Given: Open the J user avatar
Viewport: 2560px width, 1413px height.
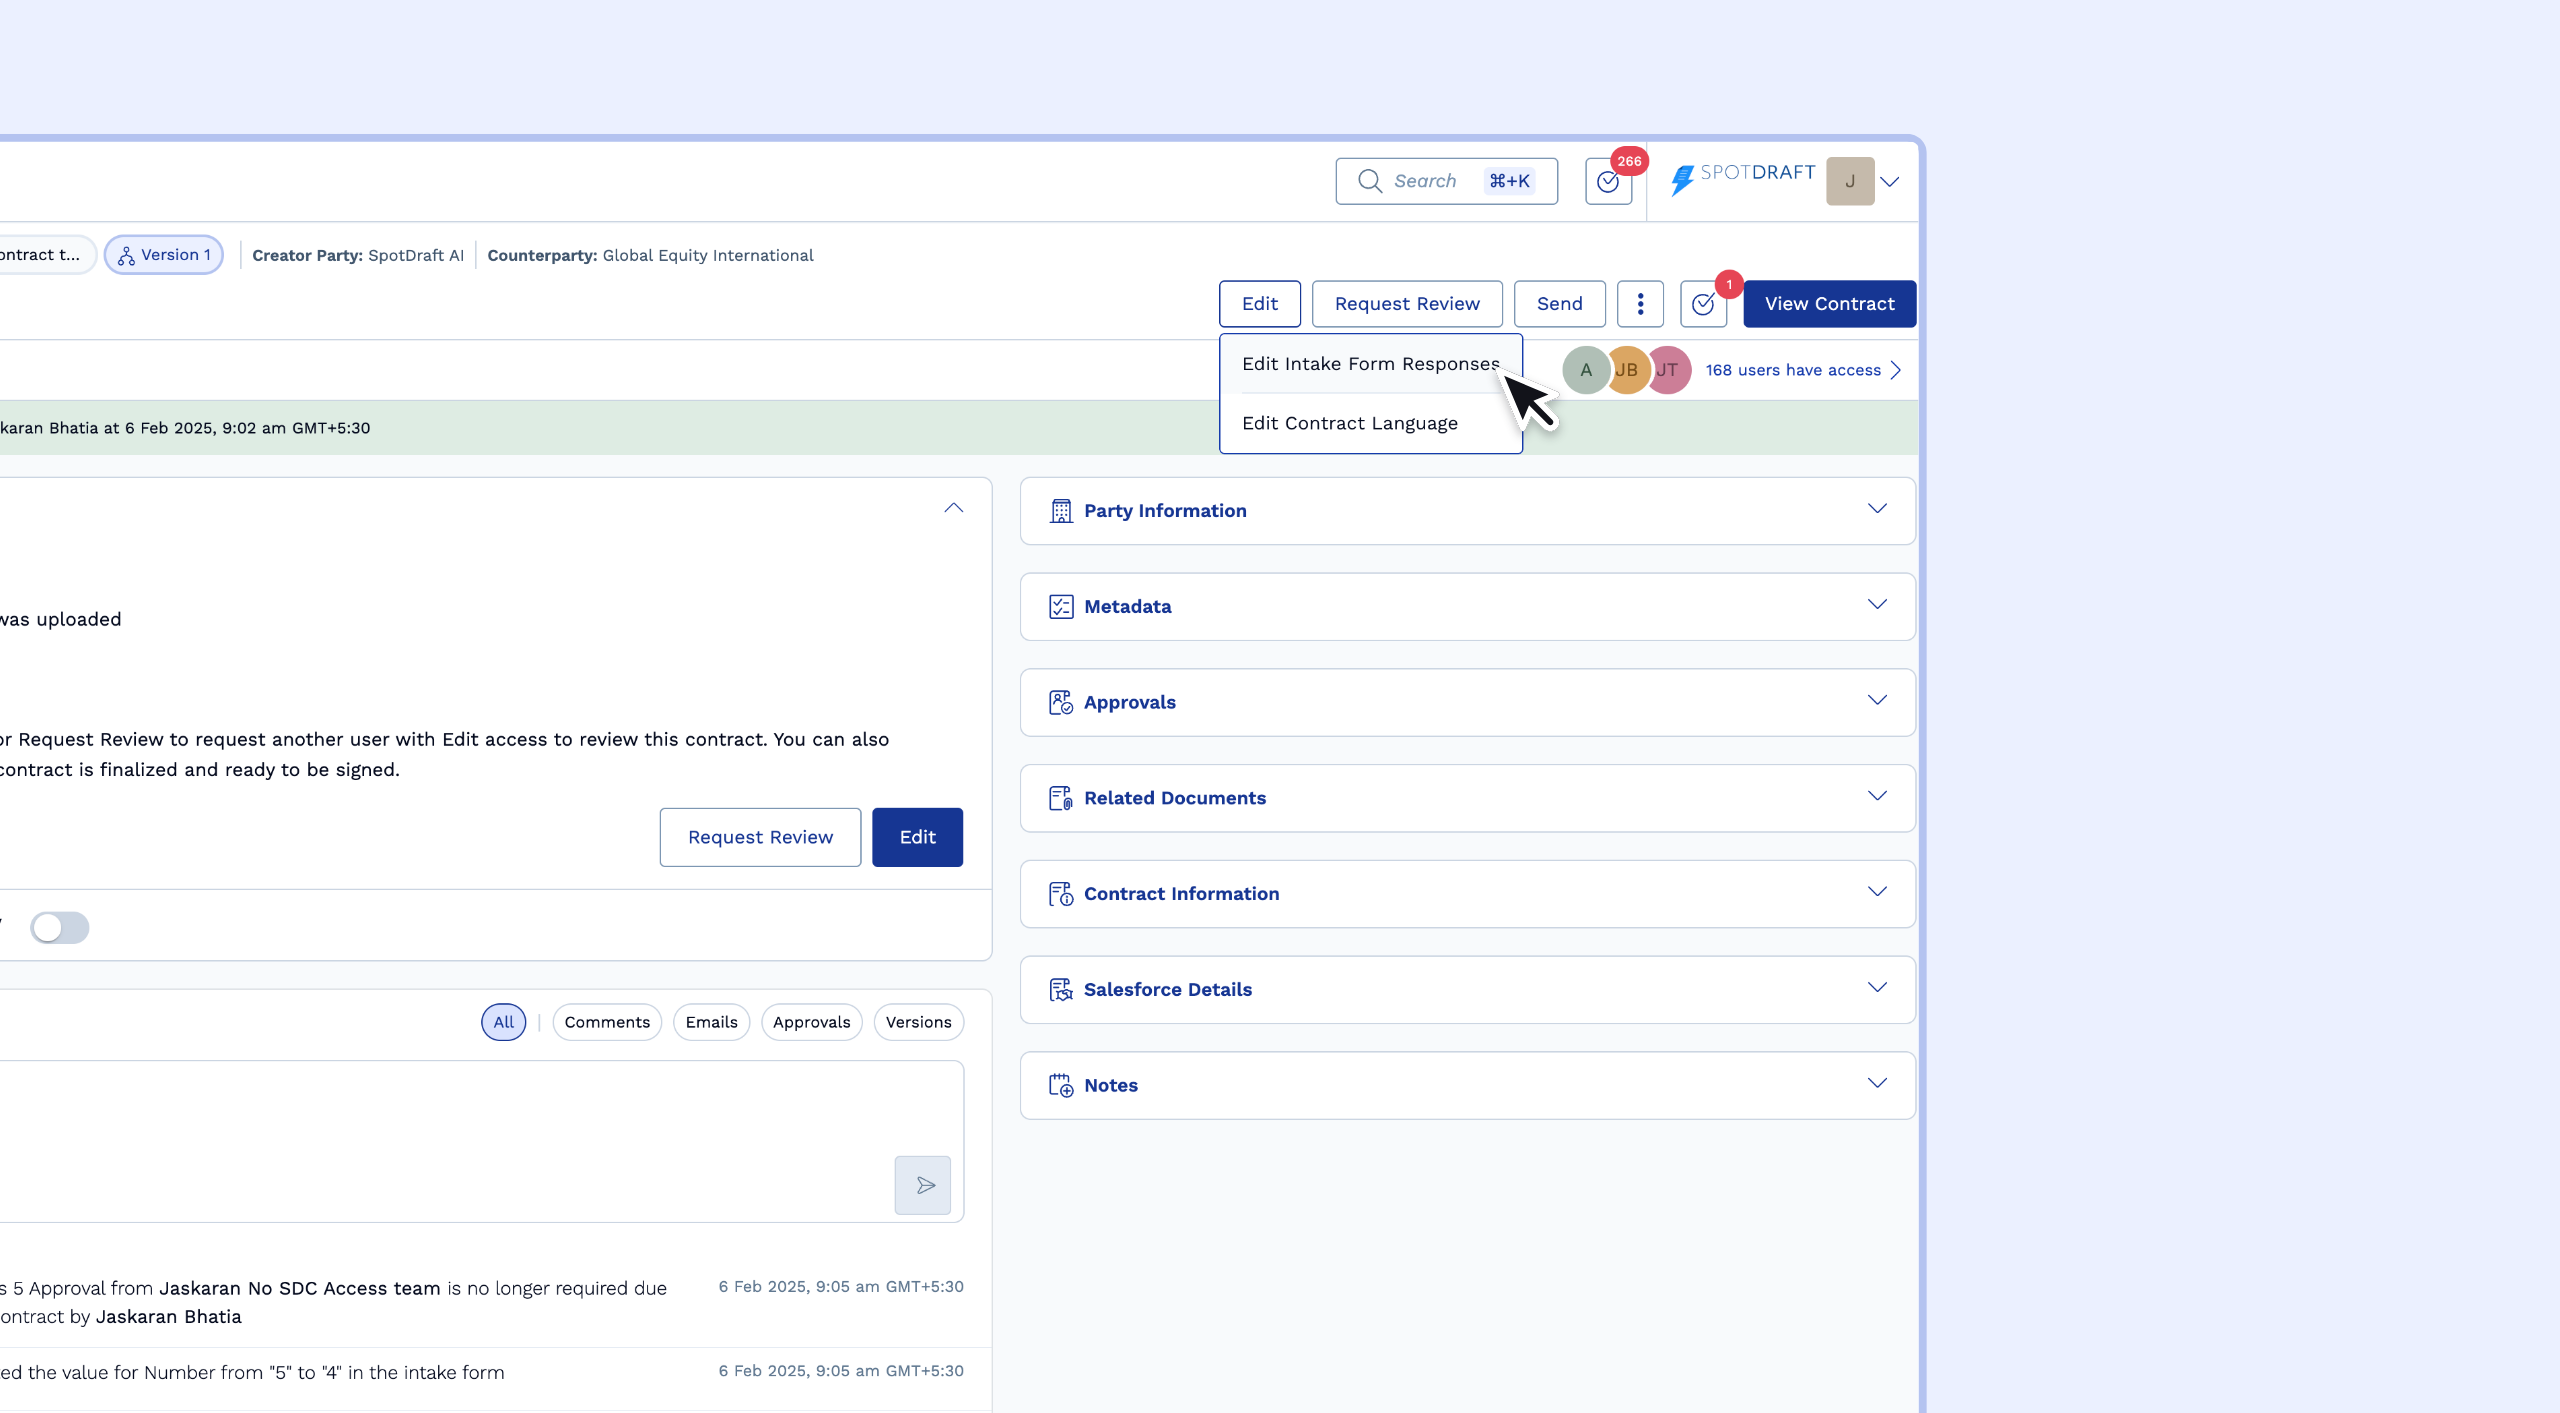Looking at the screenshot, I should click(x=1850, y=181).
